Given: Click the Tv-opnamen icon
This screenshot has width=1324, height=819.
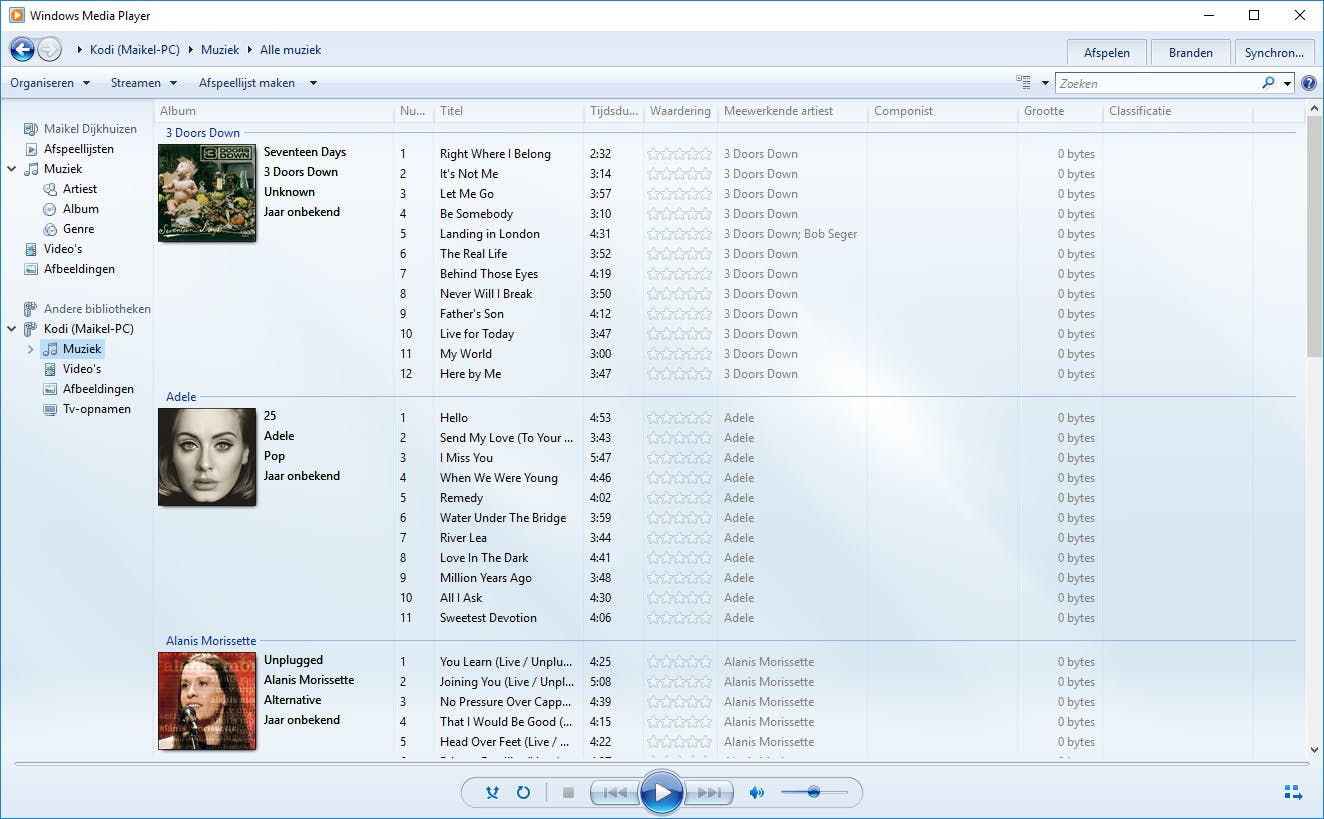Looking at the screenshot, I should [50, 409].
